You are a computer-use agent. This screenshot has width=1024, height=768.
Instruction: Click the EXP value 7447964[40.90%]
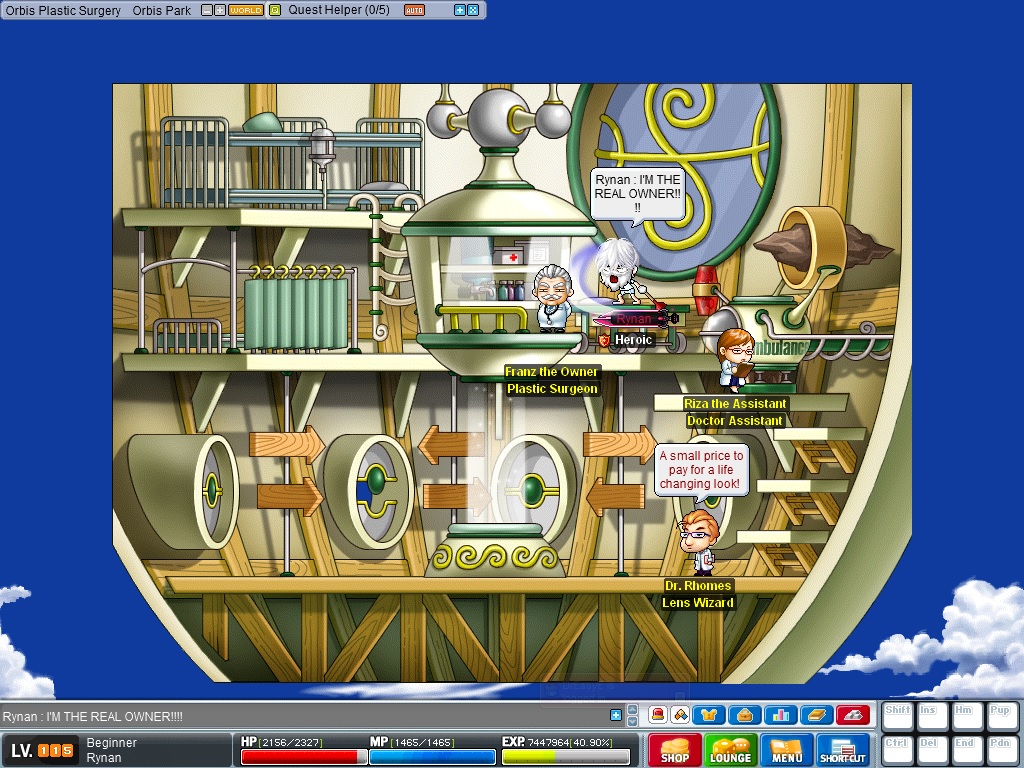coord(569,743)
